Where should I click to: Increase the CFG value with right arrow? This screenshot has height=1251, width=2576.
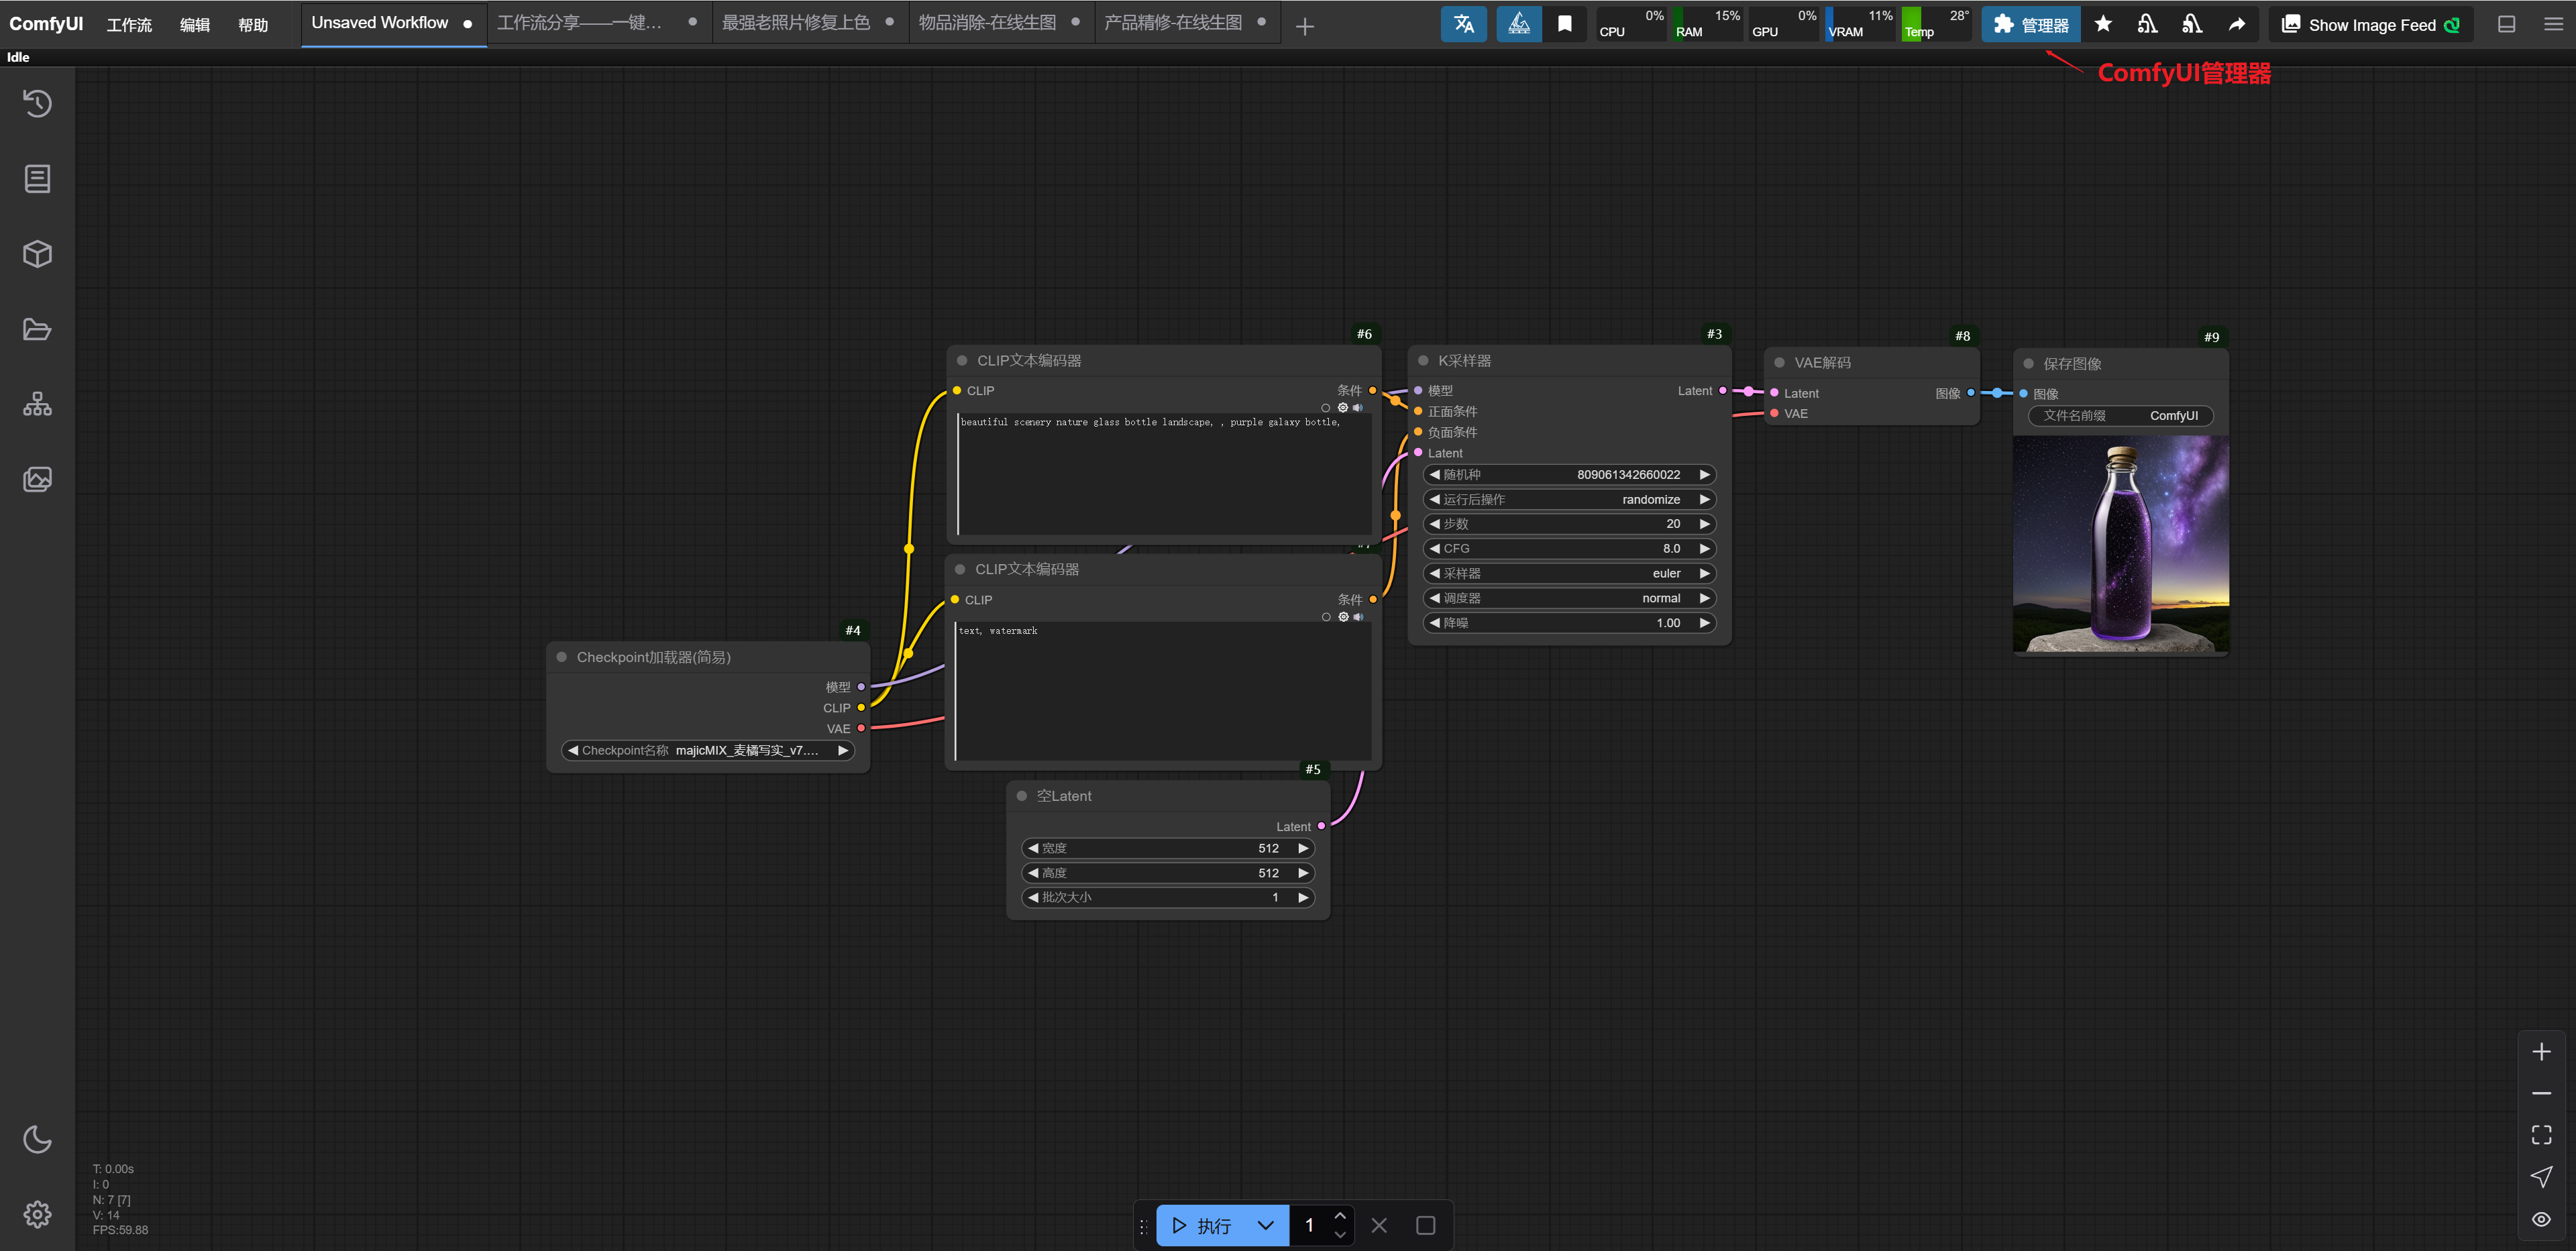(x=1704, y=548)
